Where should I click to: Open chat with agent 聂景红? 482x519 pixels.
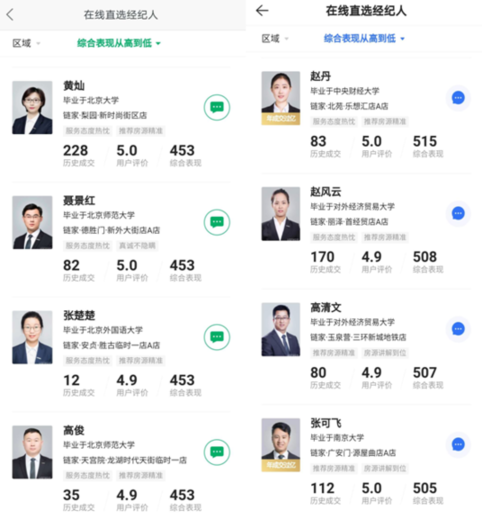tap(217, 222)
